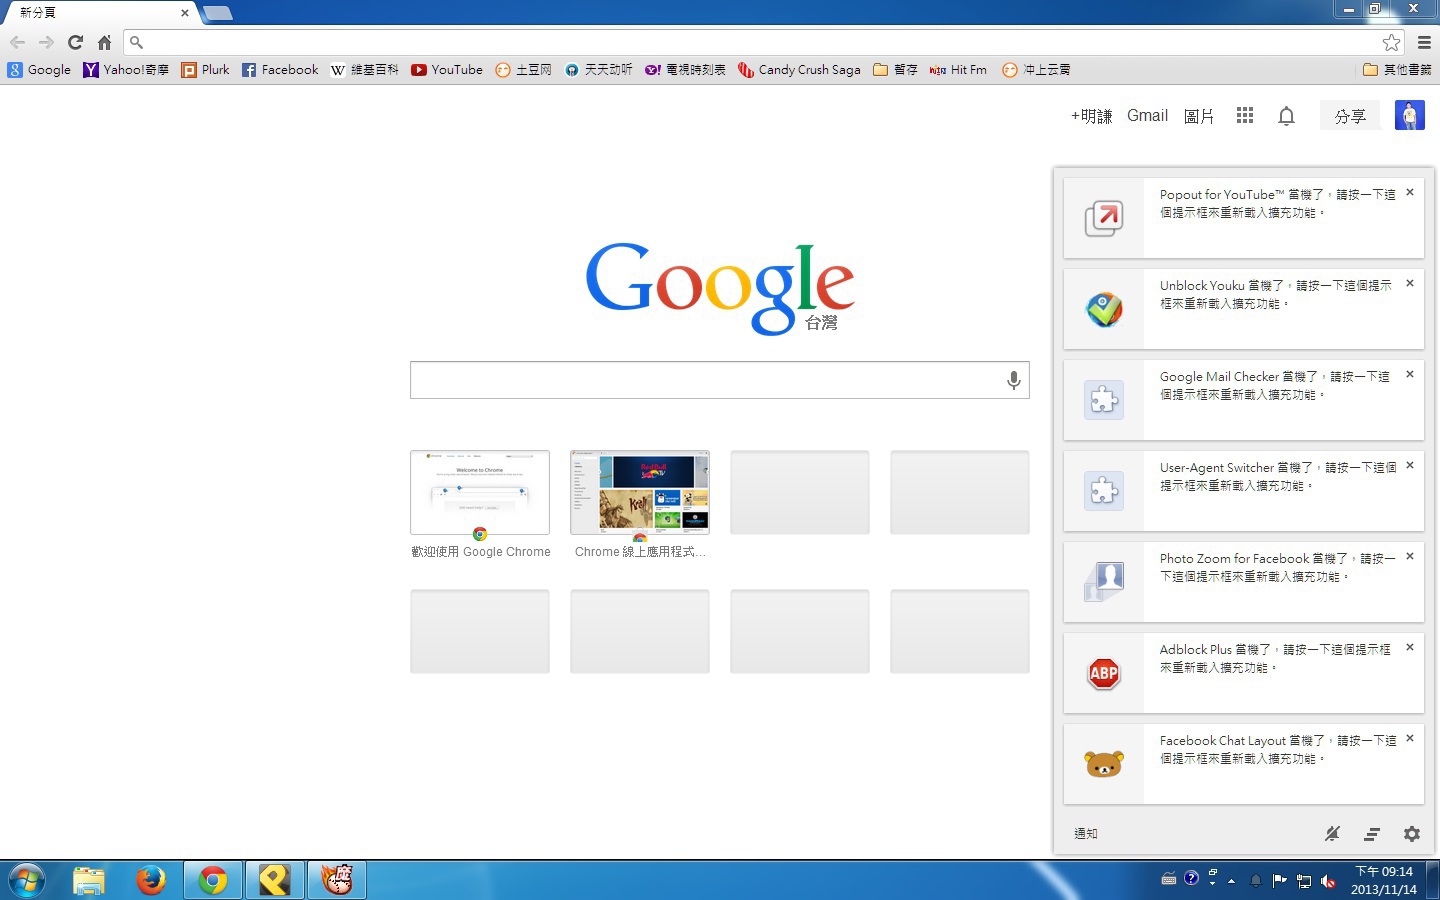Click the Facebook Chat Layout bear icon
Viewport: 1440px width, 900px height.
click(1104, 764)
